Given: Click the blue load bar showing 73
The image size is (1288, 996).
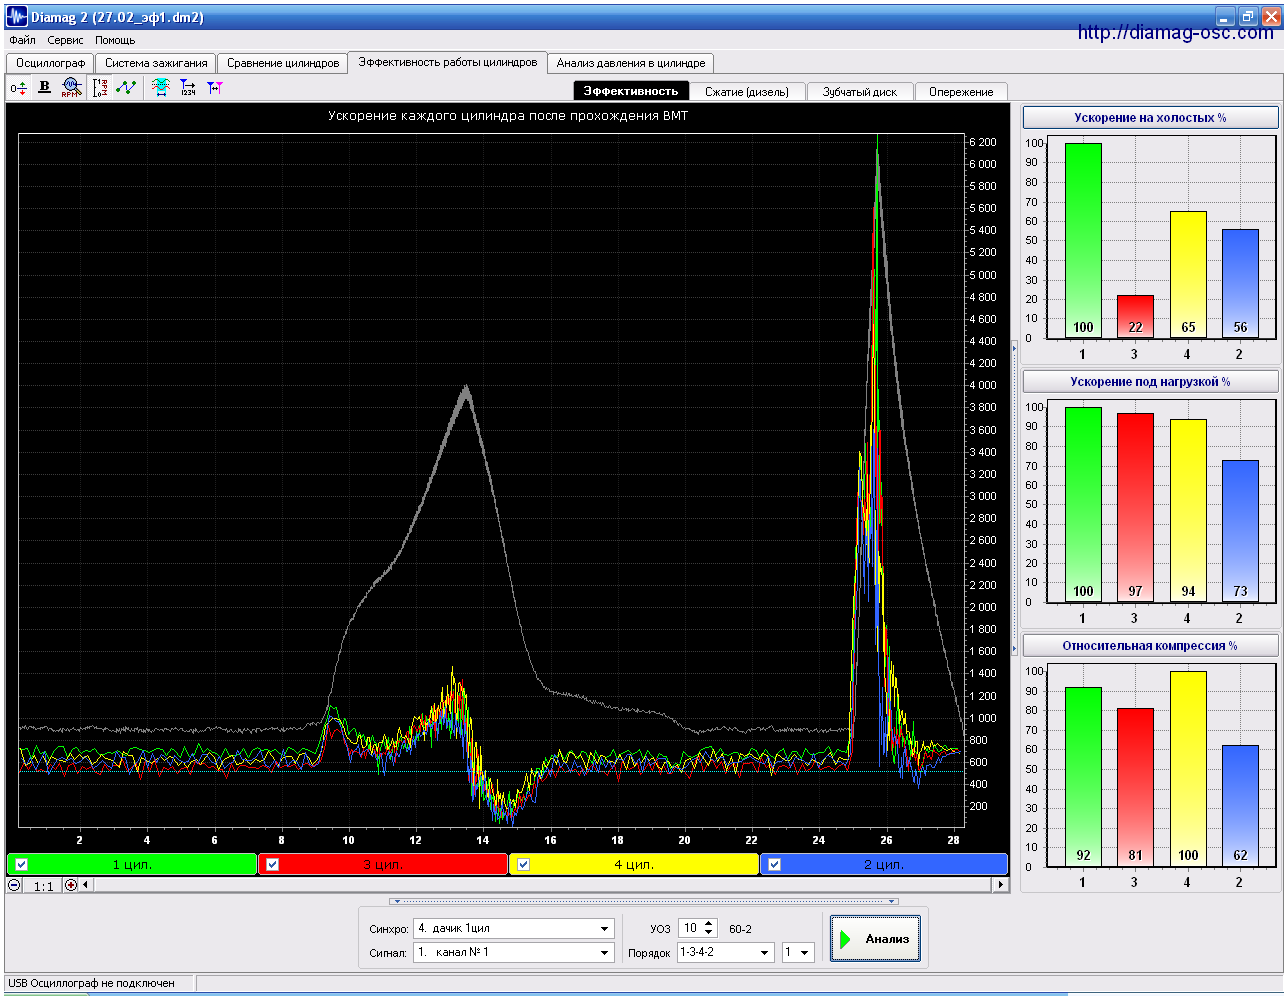Looking at the screenshot, I should pos(1240,531).
